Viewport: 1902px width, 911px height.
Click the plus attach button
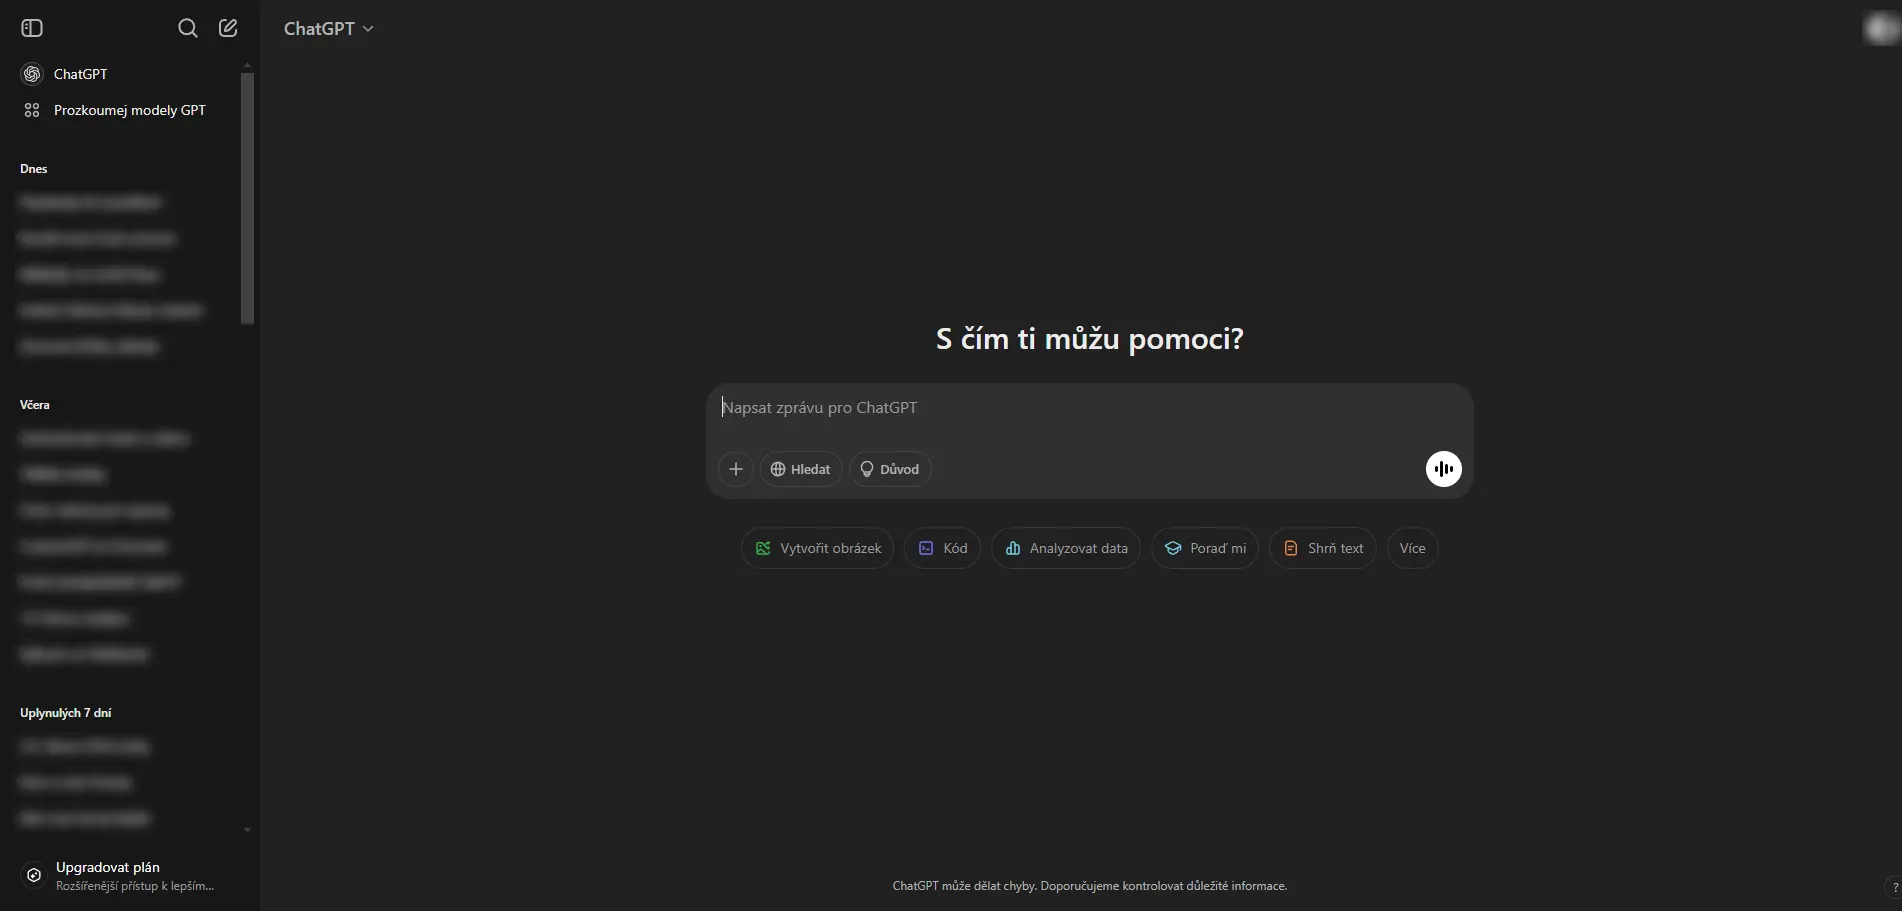click(x=736, y=469)
